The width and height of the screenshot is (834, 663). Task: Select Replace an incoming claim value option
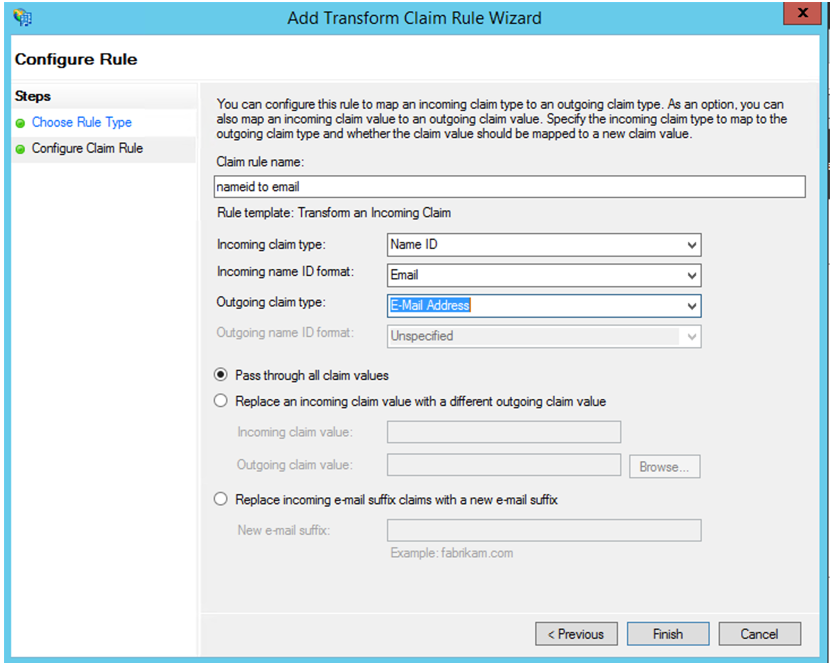pyautogui.click(x=221, y=401)
